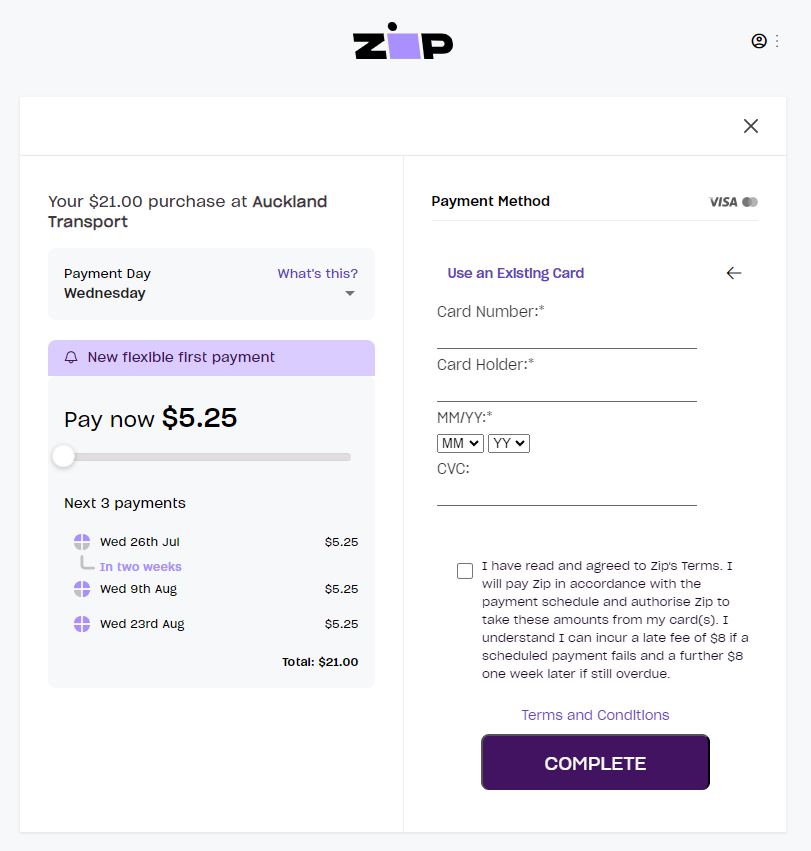The image size is (811, 851).
Task: Click the Zip logo at the top
Action: [402, 41]
